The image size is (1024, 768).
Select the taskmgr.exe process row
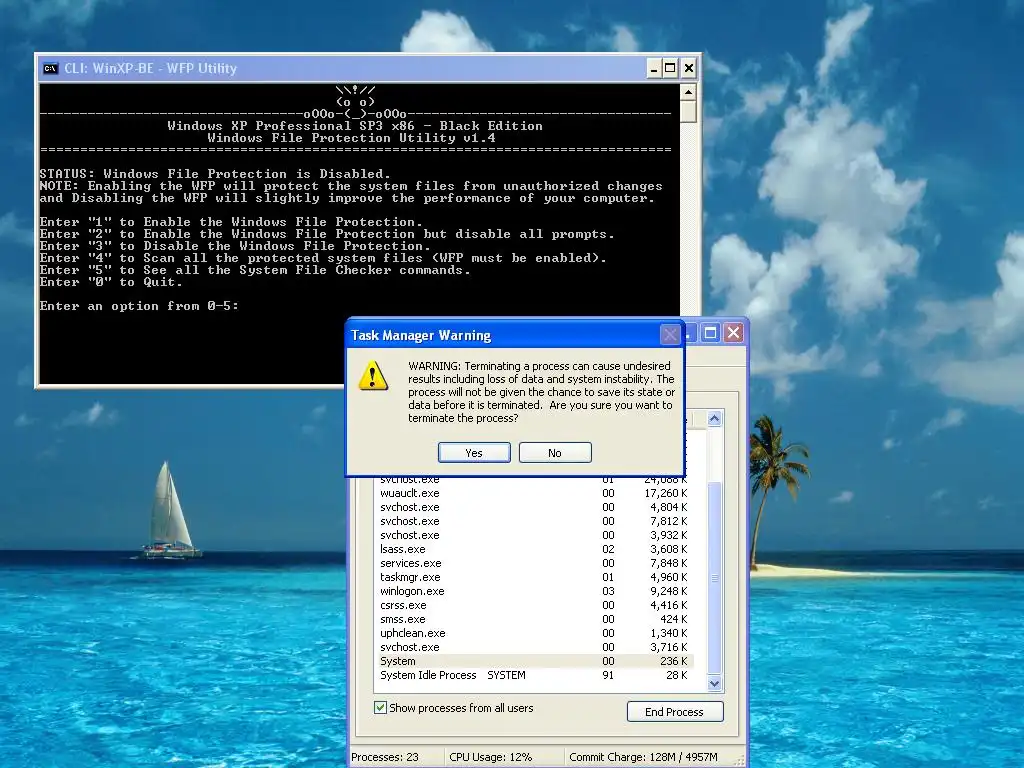[536, 577]
